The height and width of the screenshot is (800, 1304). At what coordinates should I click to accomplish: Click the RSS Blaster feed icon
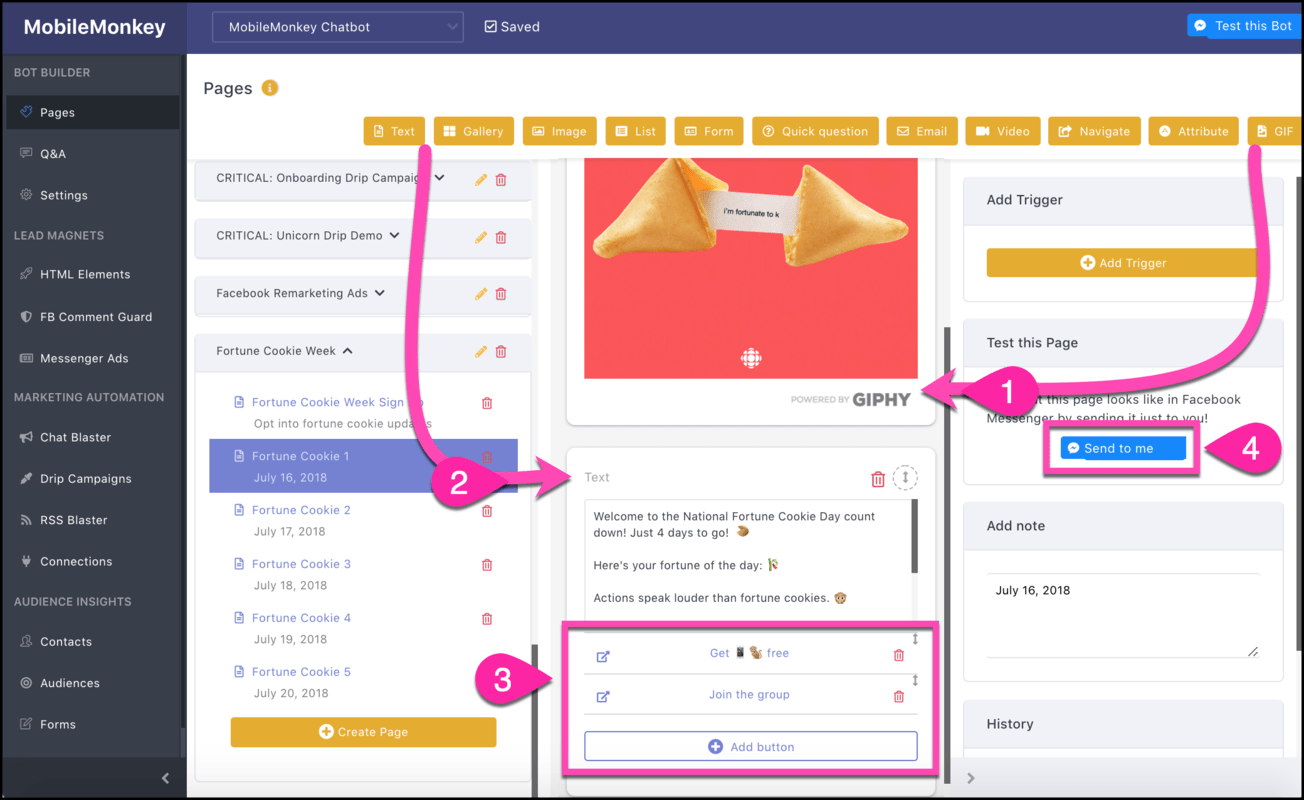point(26,520)
